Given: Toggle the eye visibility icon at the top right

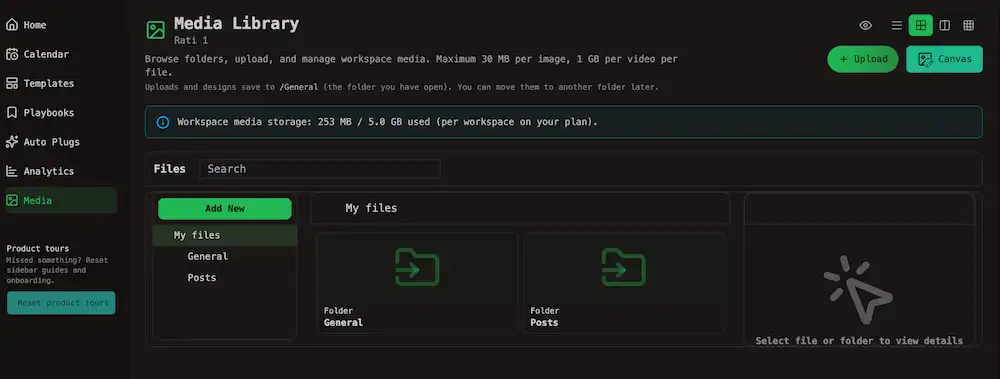Looking at the screenshot, I should pos(865,26).
